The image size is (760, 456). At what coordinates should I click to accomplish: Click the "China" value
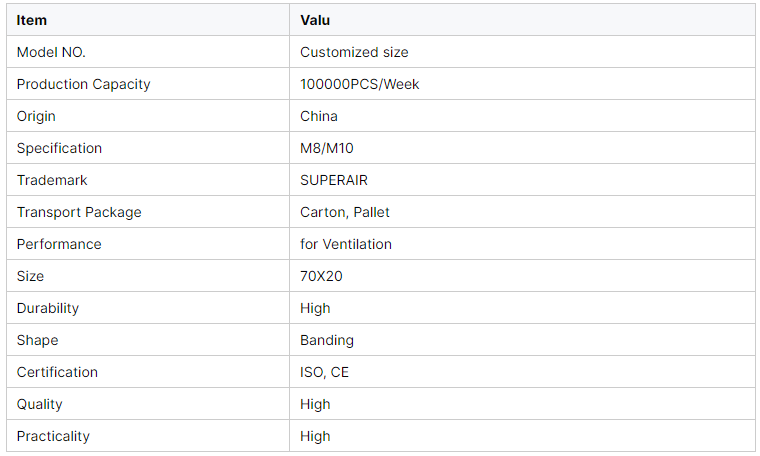[319, 116]
